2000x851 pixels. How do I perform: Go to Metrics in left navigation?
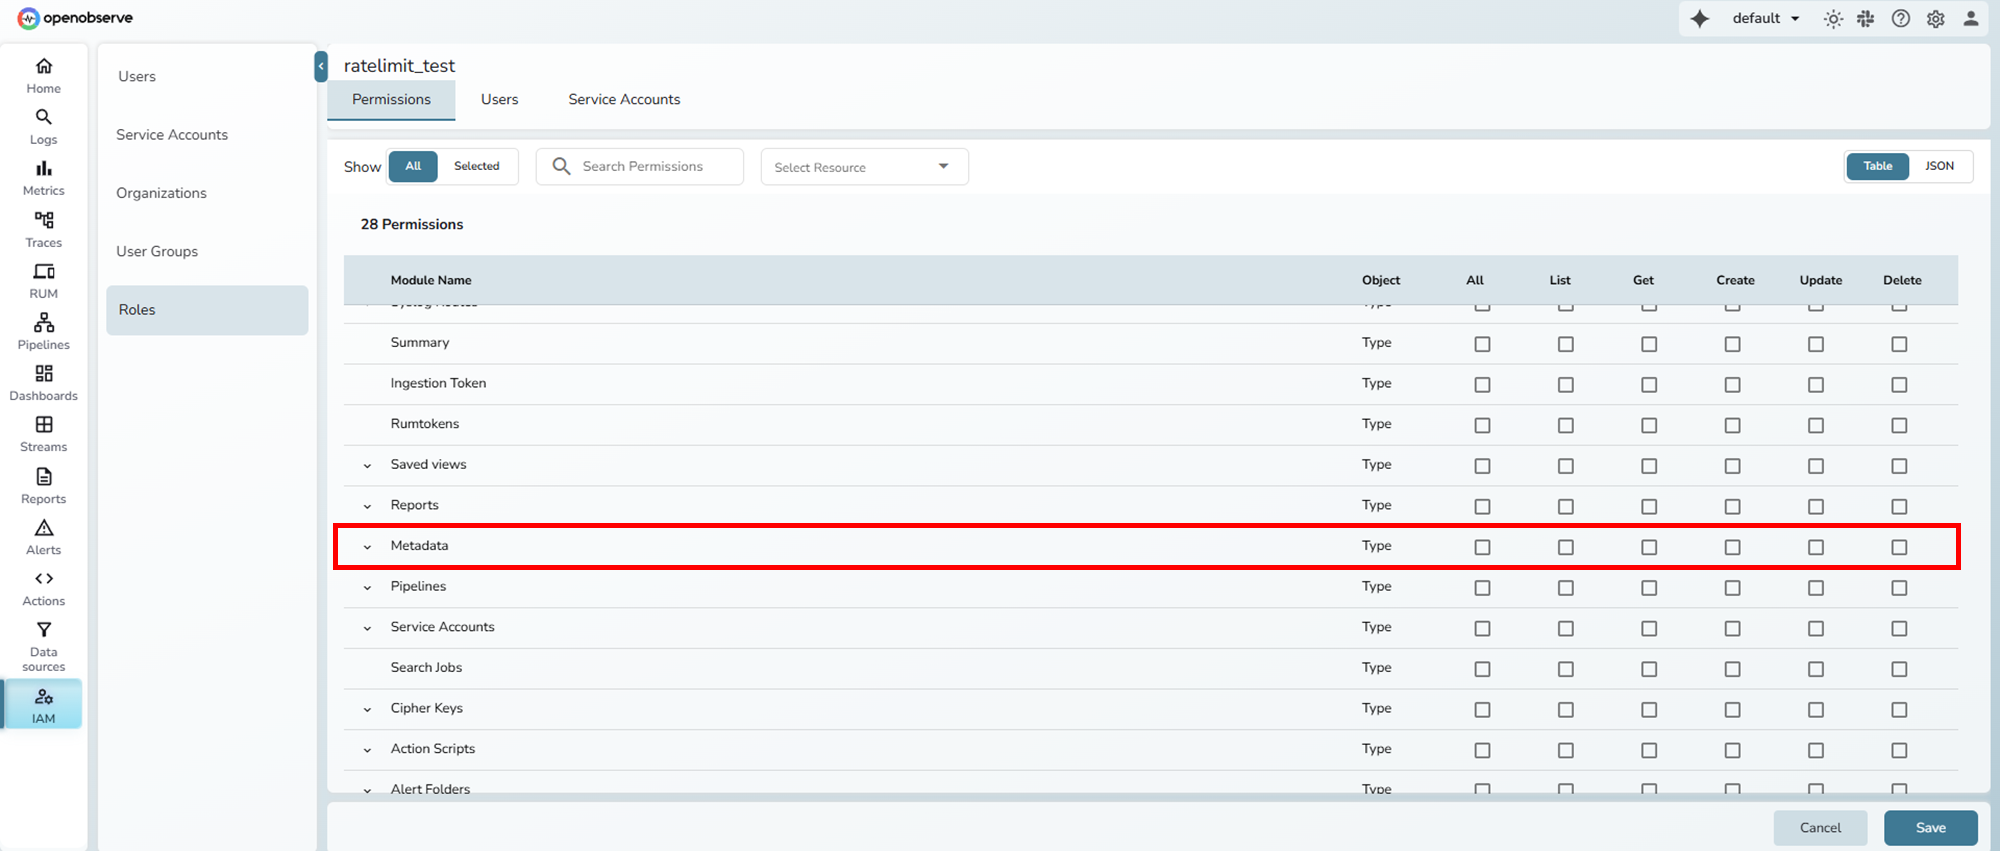click(x=43, y=178)
